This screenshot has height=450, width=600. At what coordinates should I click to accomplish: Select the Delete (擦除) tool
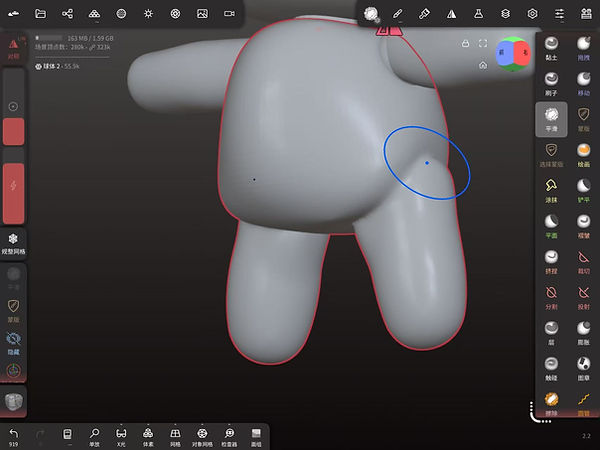tap(551, 404)
